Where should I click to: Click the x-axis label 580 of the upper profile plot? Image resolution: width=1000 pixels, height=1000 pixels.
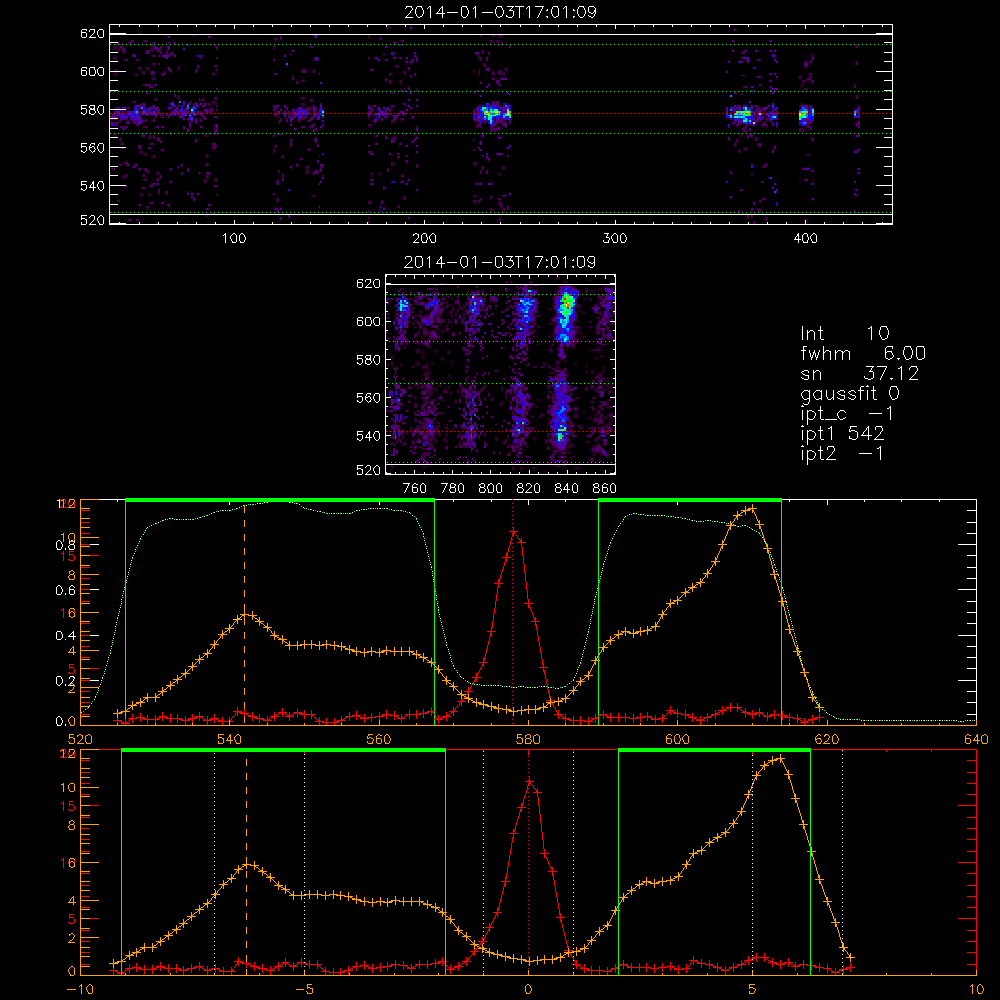pos(528,739)
